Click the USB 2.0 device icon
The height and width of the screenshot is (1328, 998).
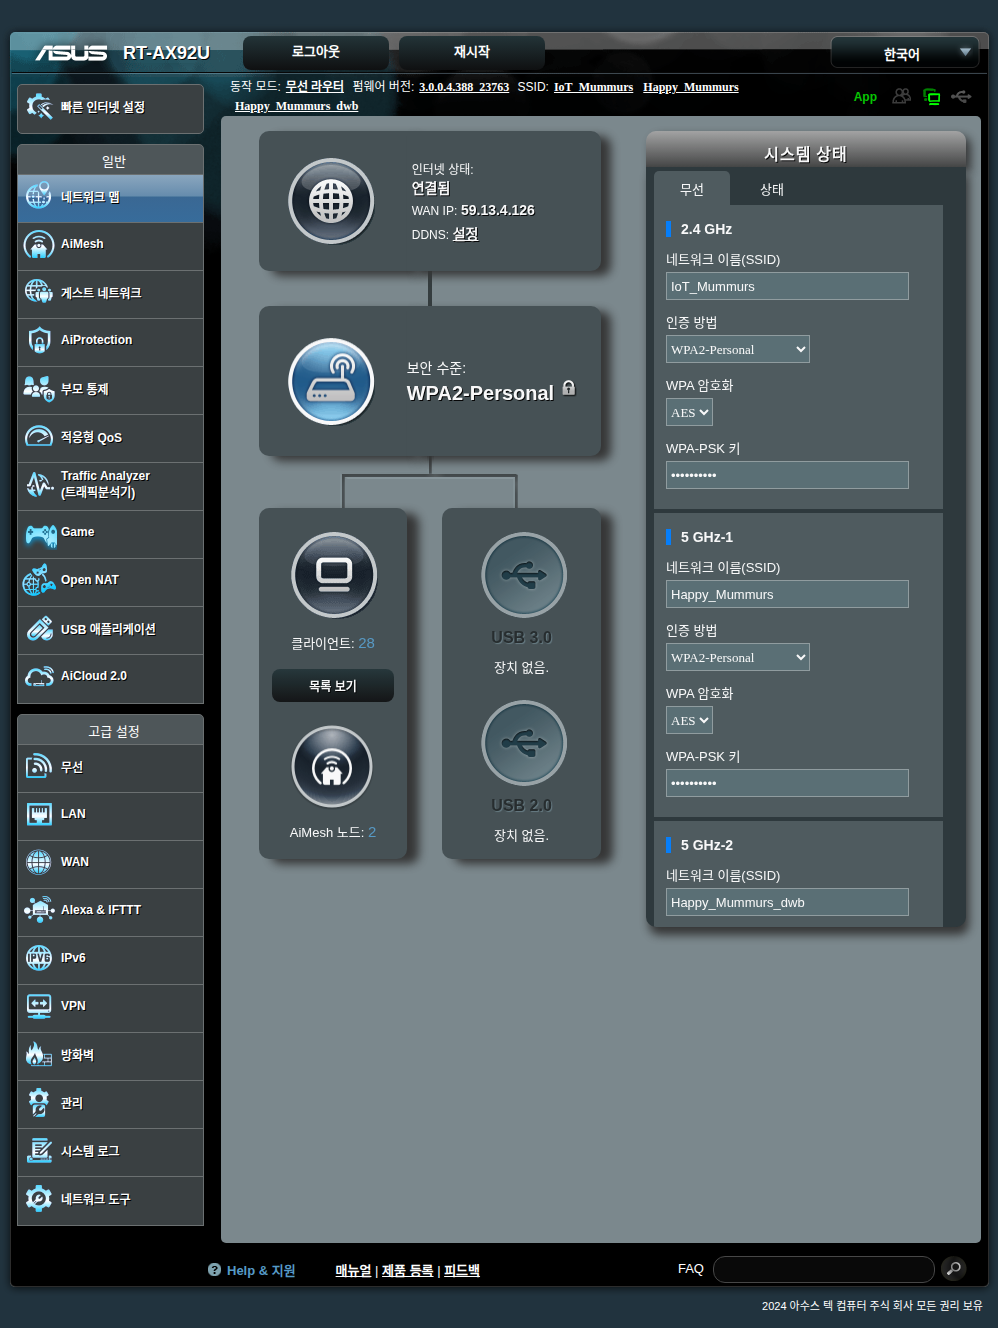(x=524, y=743)
